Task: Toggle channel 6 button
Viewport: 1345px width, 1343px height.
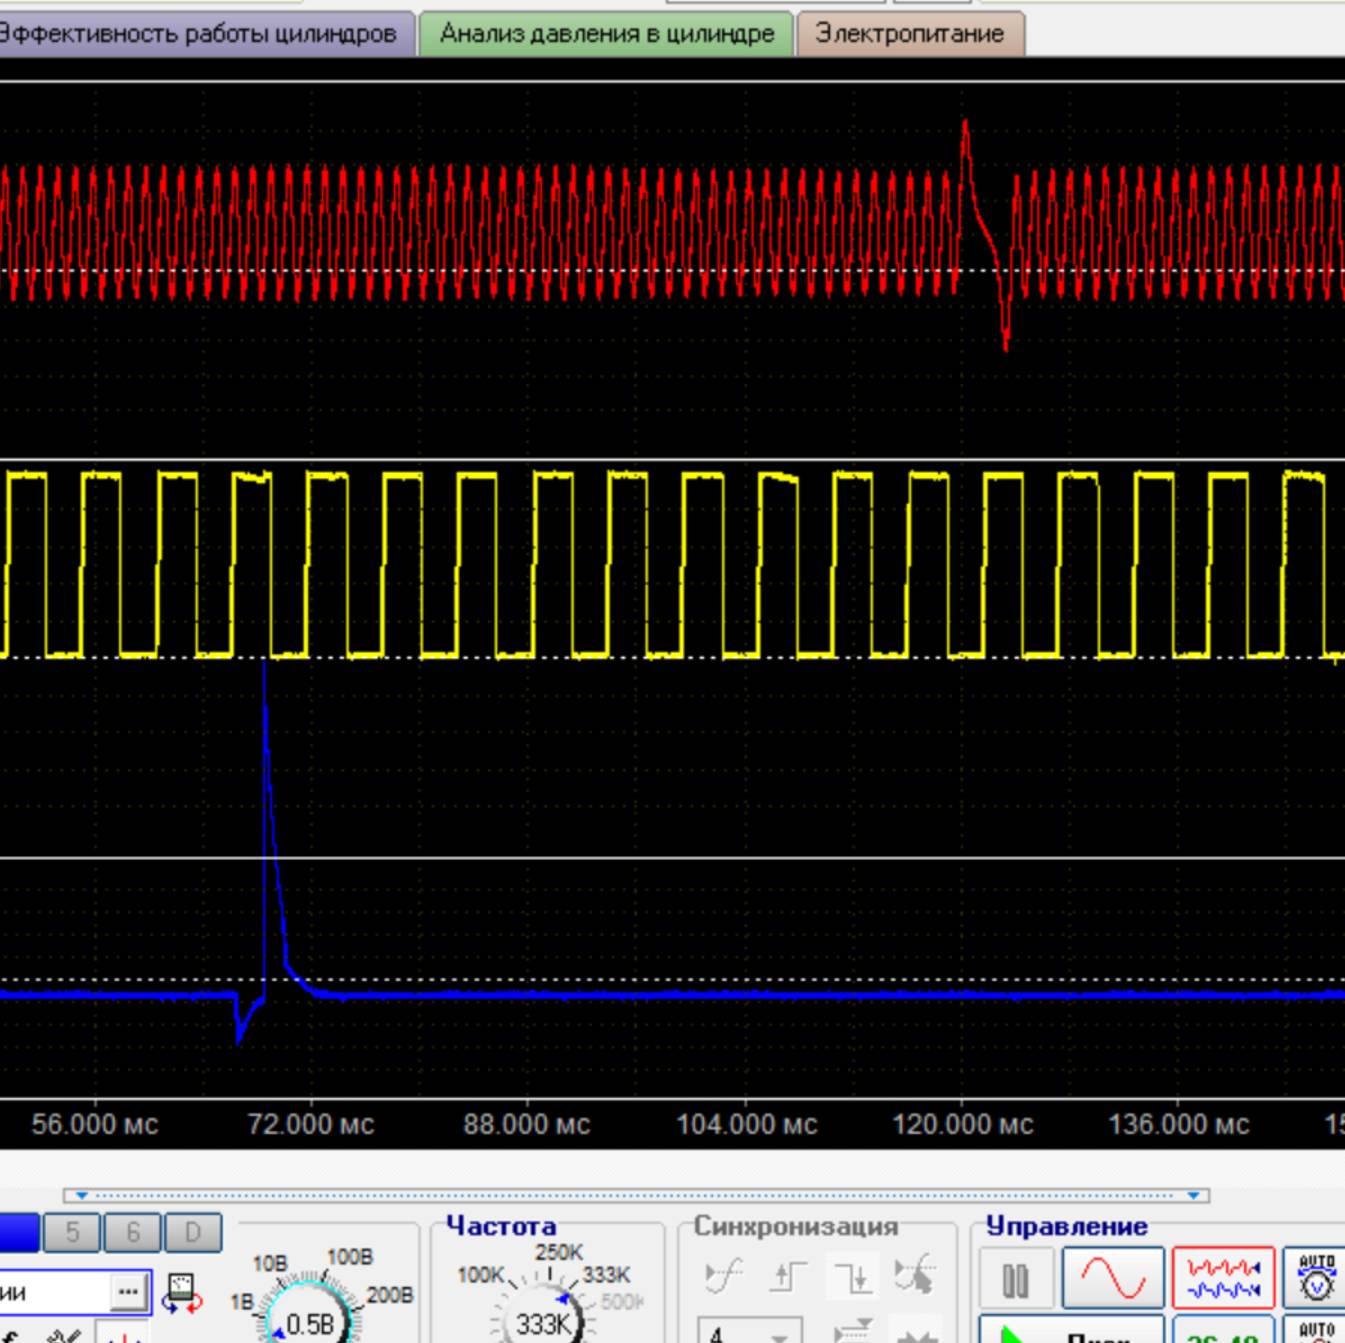Action: click(133, 1233)
